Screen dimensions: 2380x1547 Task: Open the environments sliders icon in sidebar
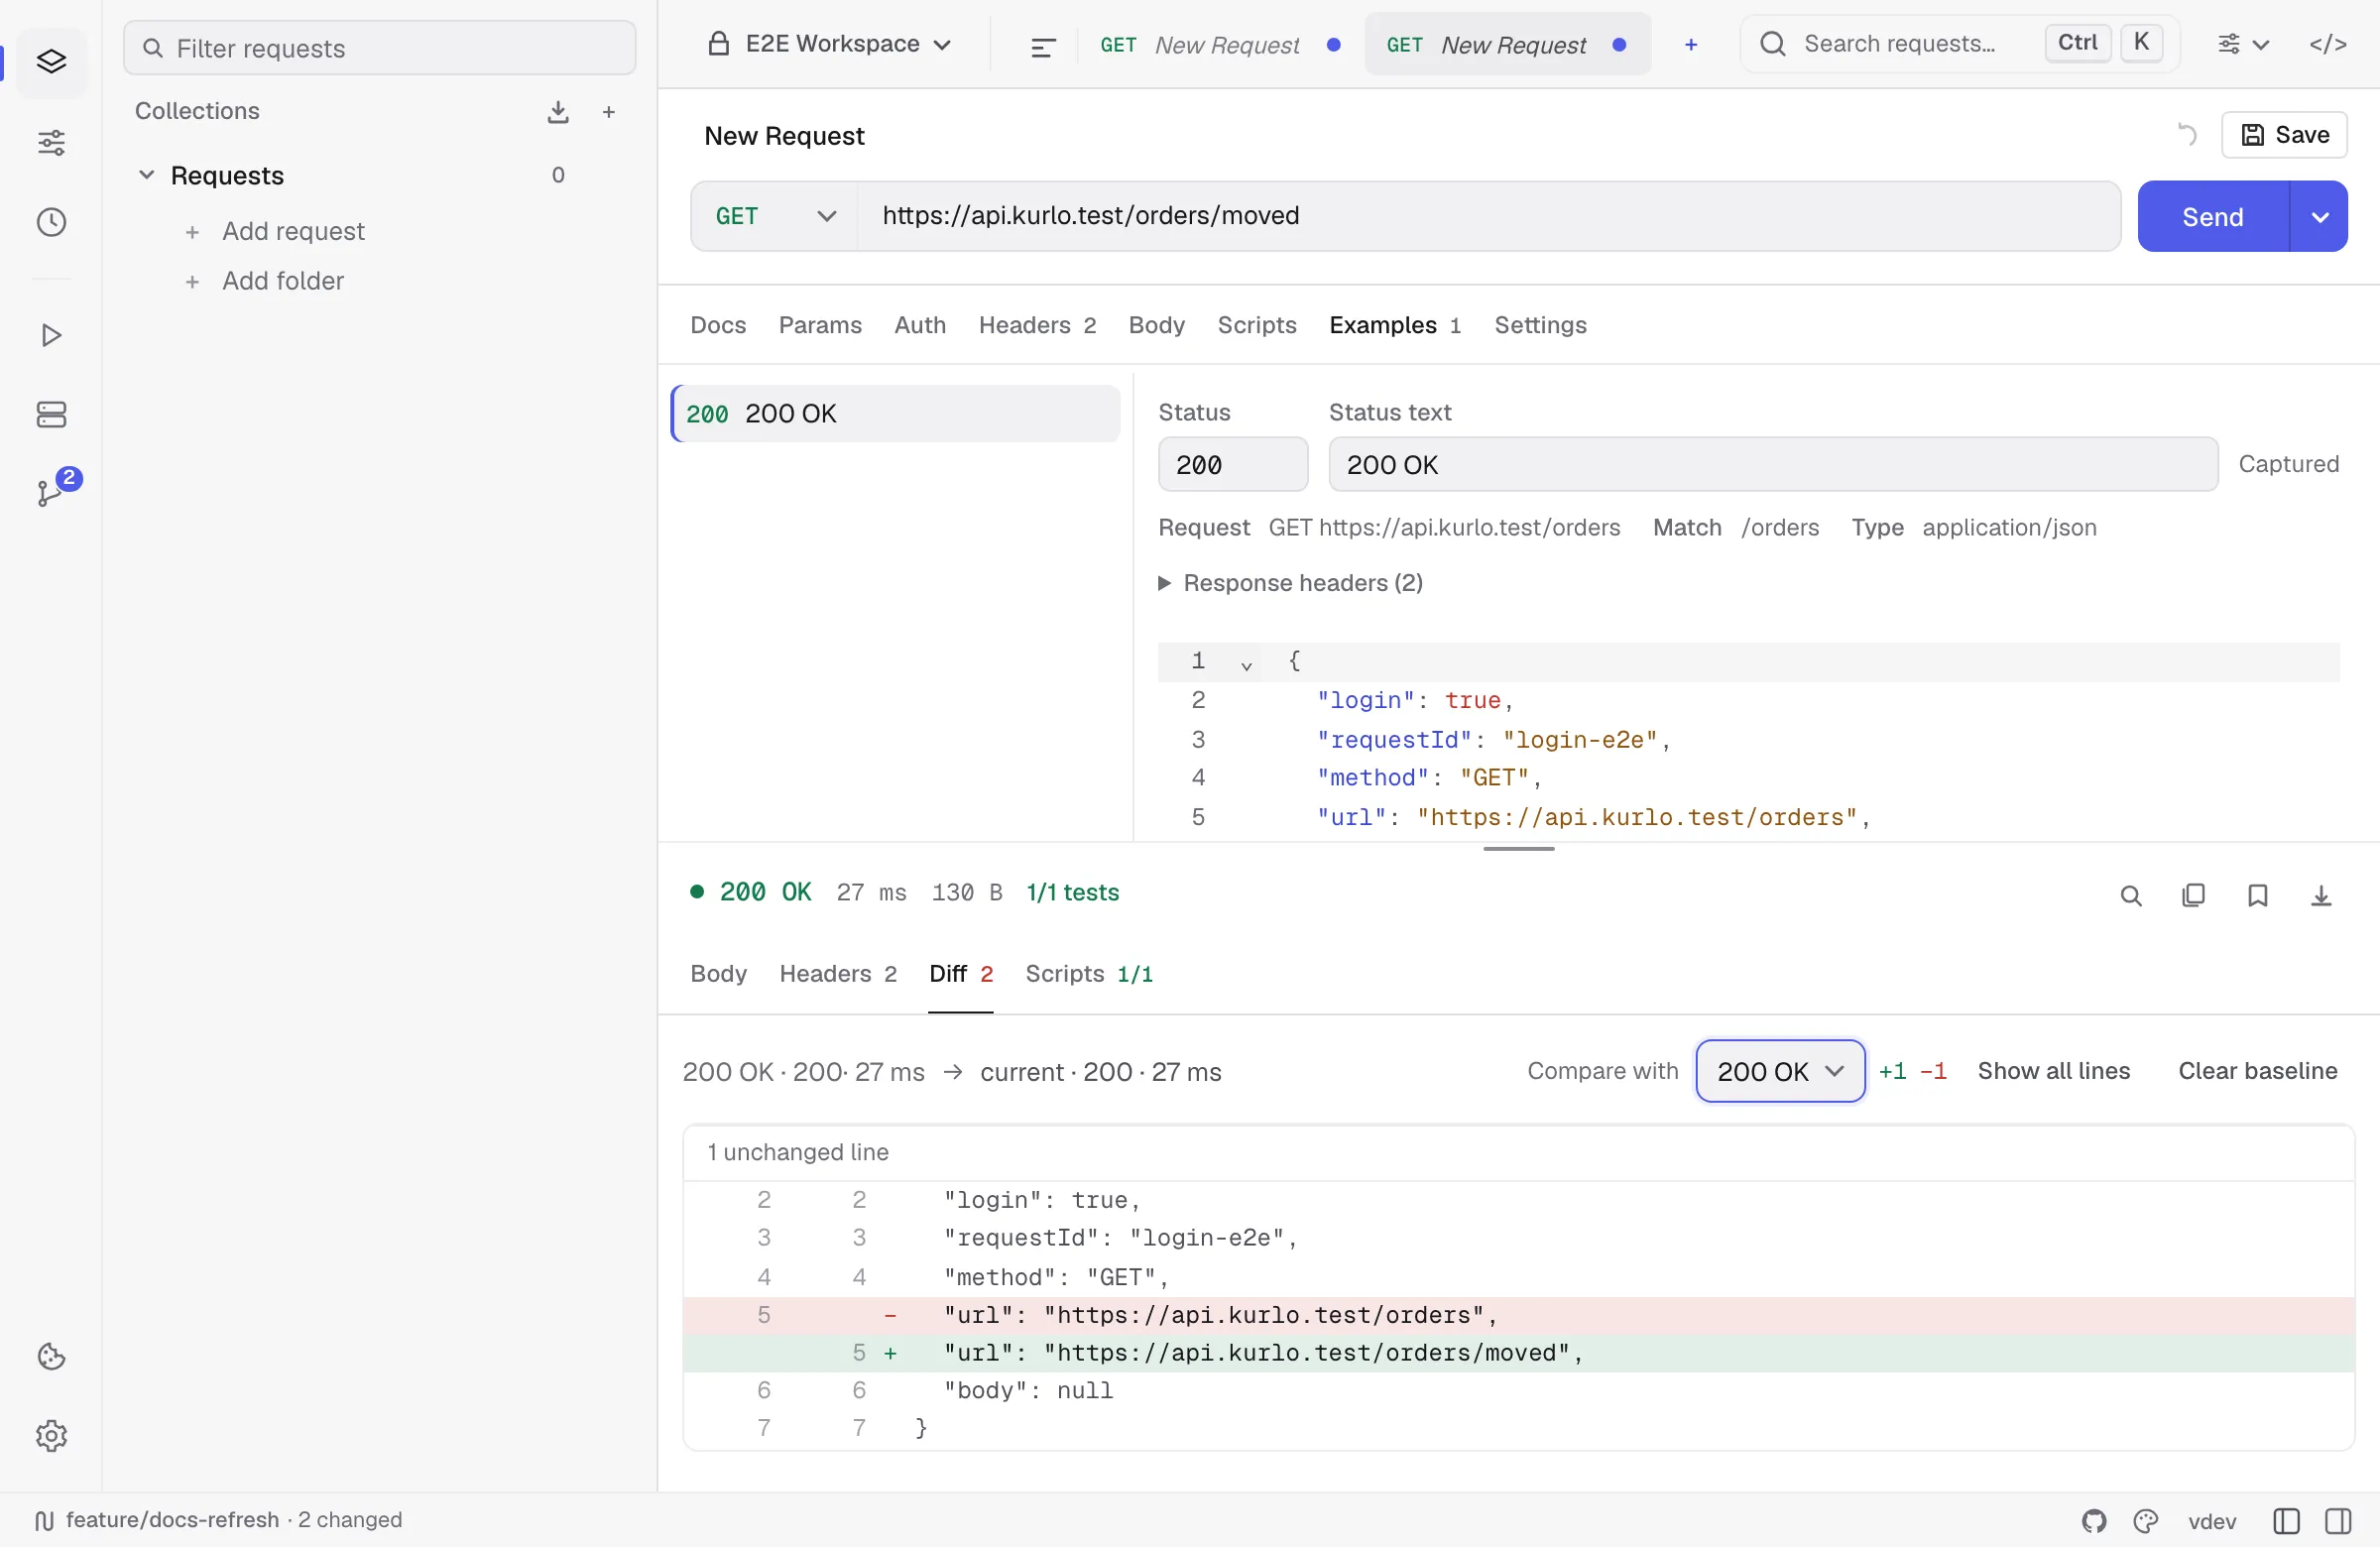pyautogui.click(x=51, y=142)
